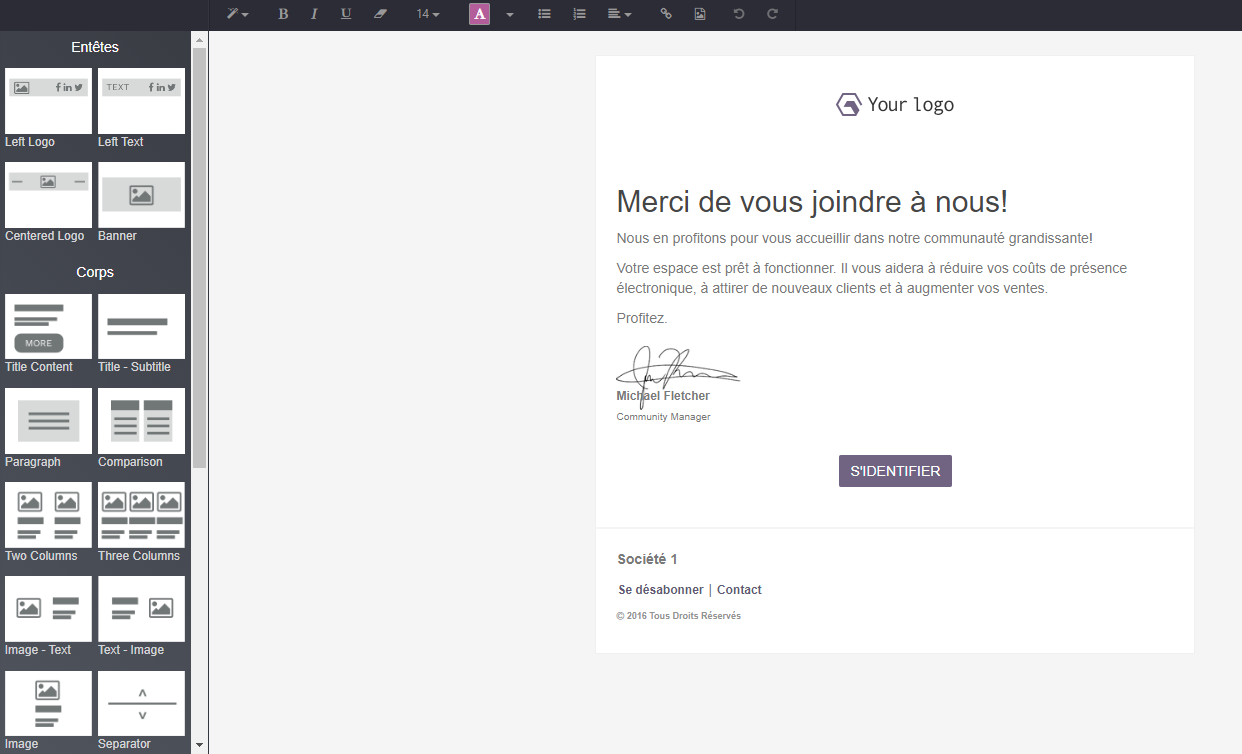Viewport: 1242px width, 754px height.
Task: Select the Three Columns block
Action: point(141,523)
